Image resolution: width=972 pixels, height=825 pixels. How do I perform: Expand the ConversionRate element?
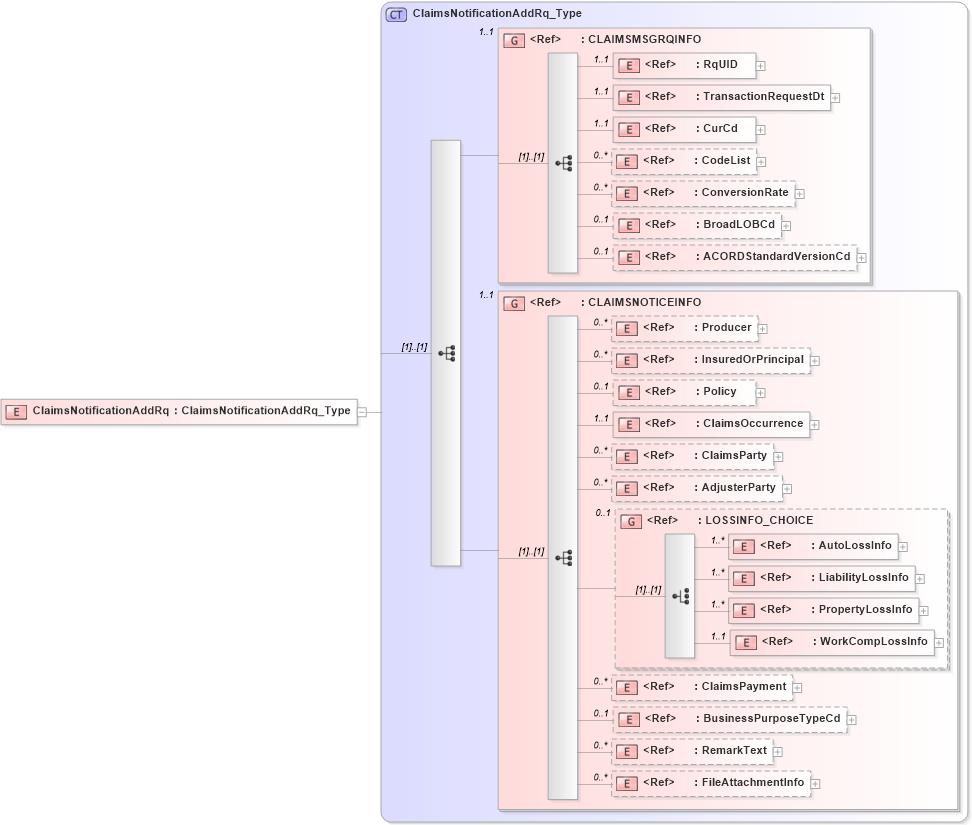pos(800,194)
